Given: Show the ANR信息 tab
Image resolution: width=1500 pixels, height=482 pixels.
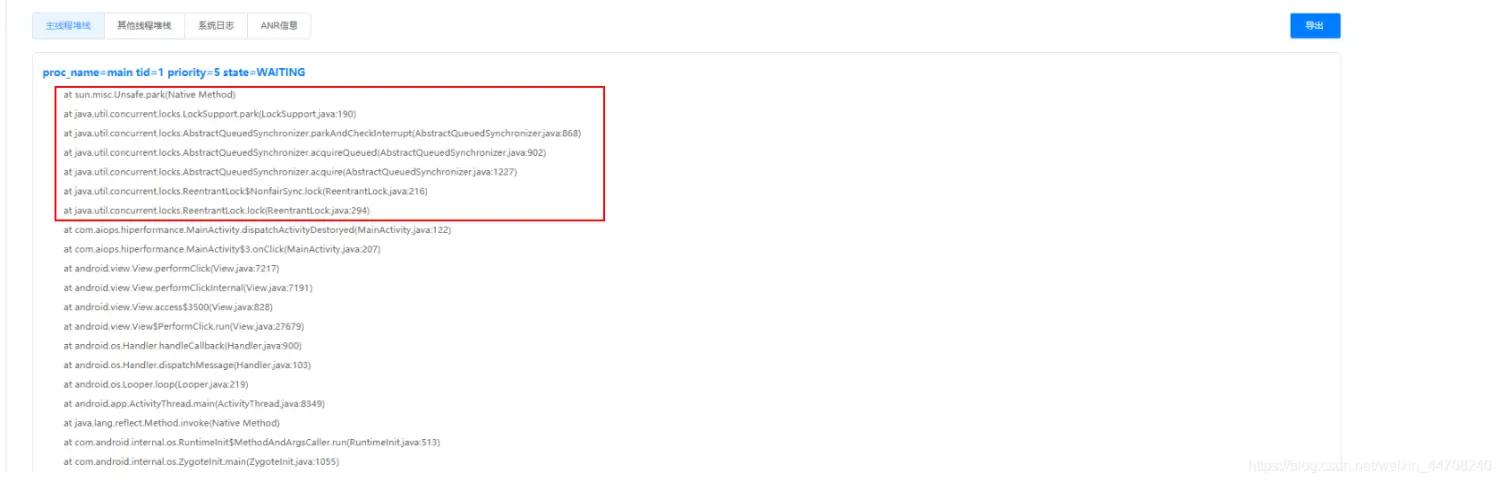Looking at the screenshot, I should tap(279, 26).
